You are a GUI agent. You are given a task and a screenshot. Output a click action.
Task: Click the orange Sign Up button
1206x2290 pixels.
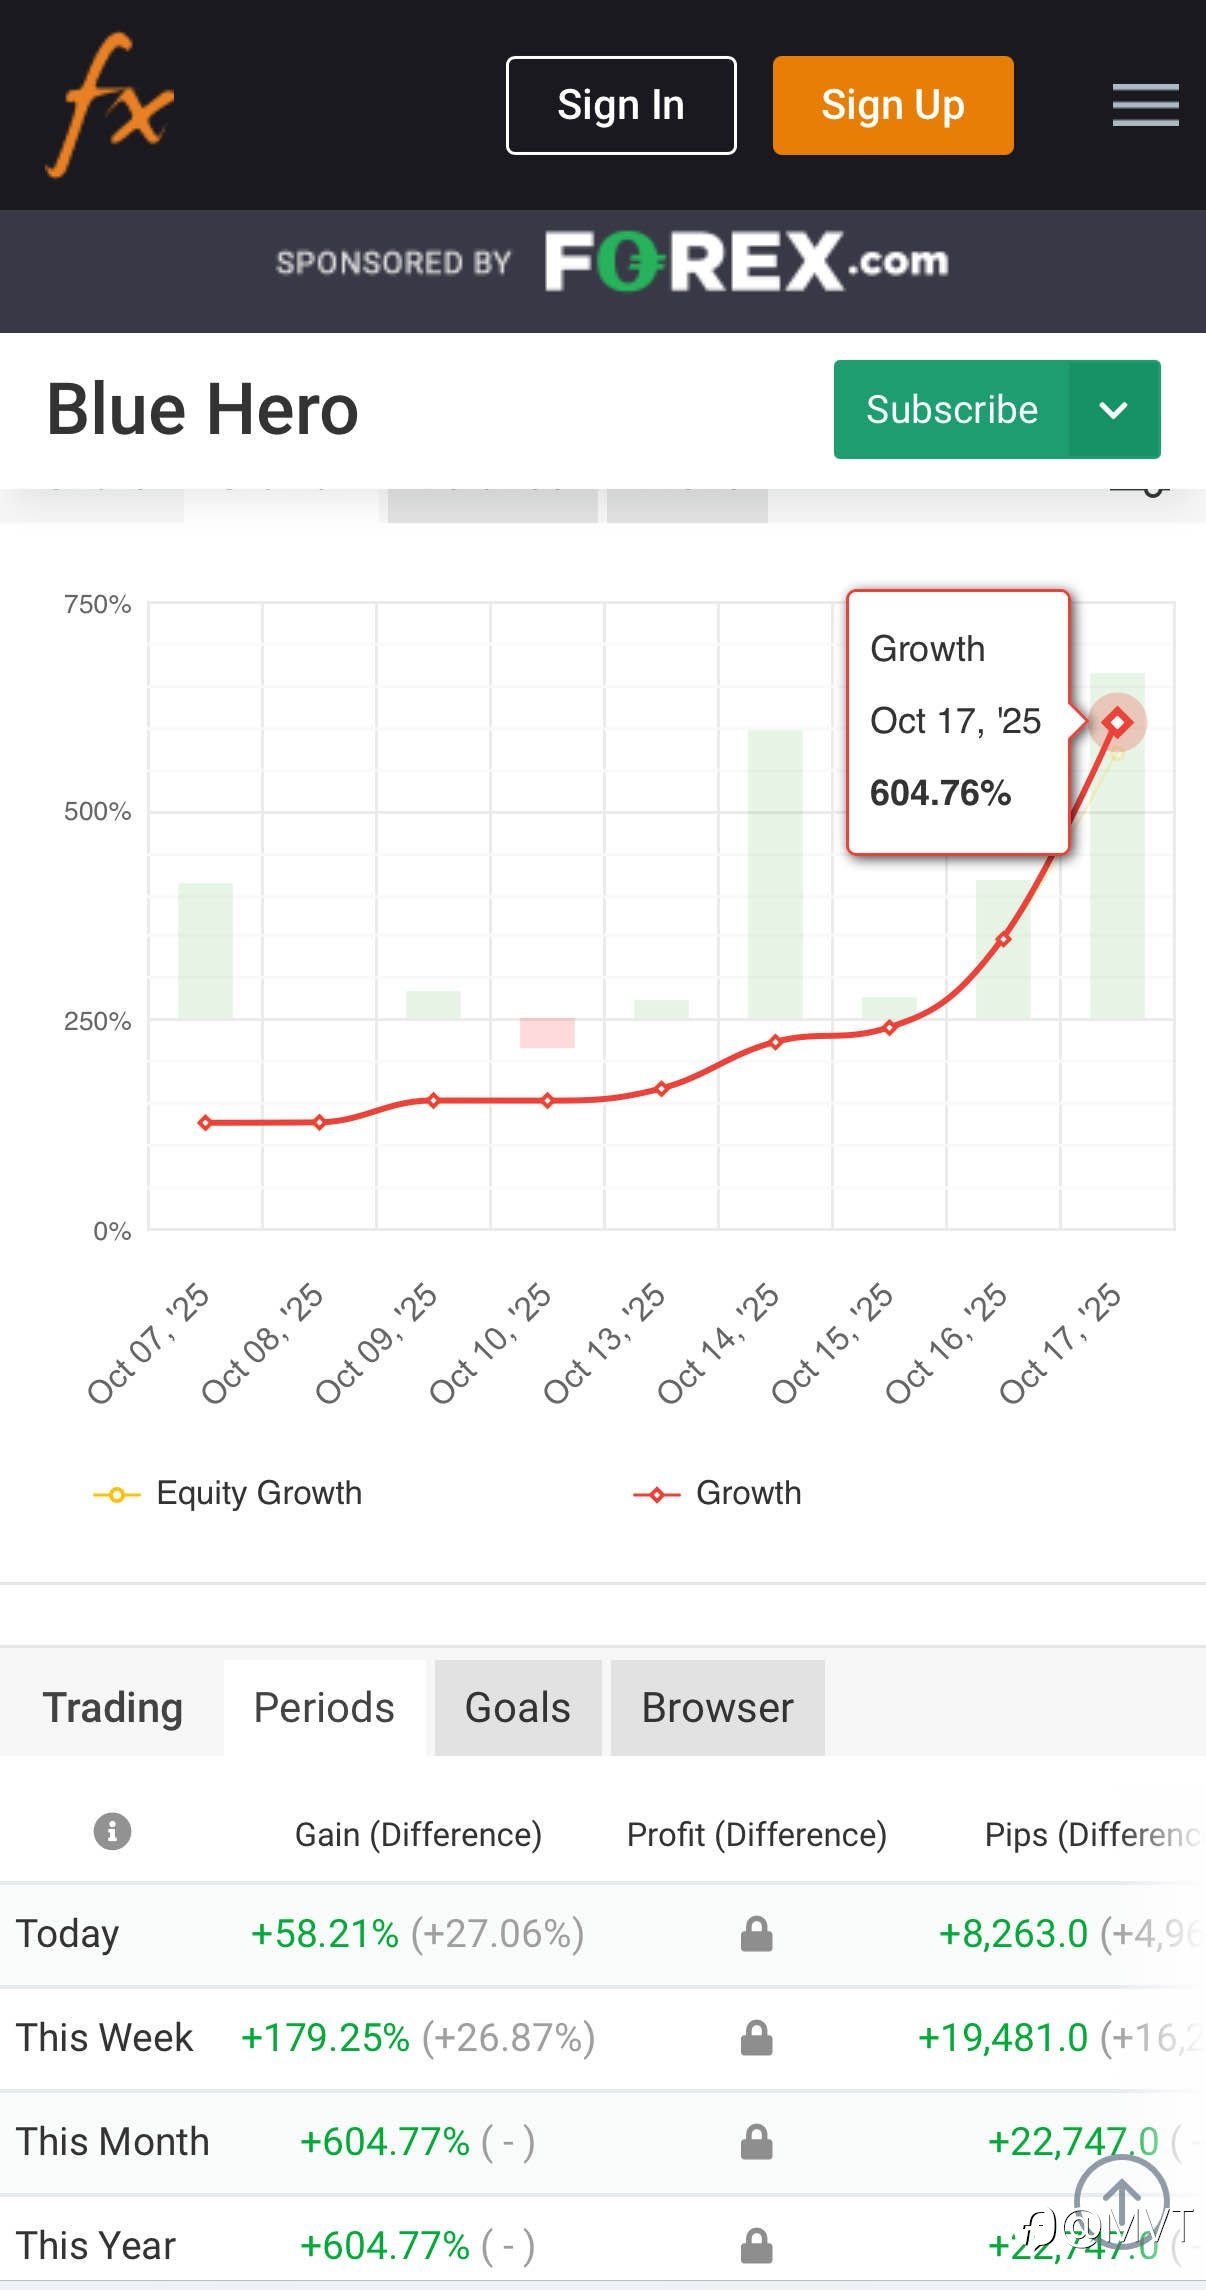(892, 105)
